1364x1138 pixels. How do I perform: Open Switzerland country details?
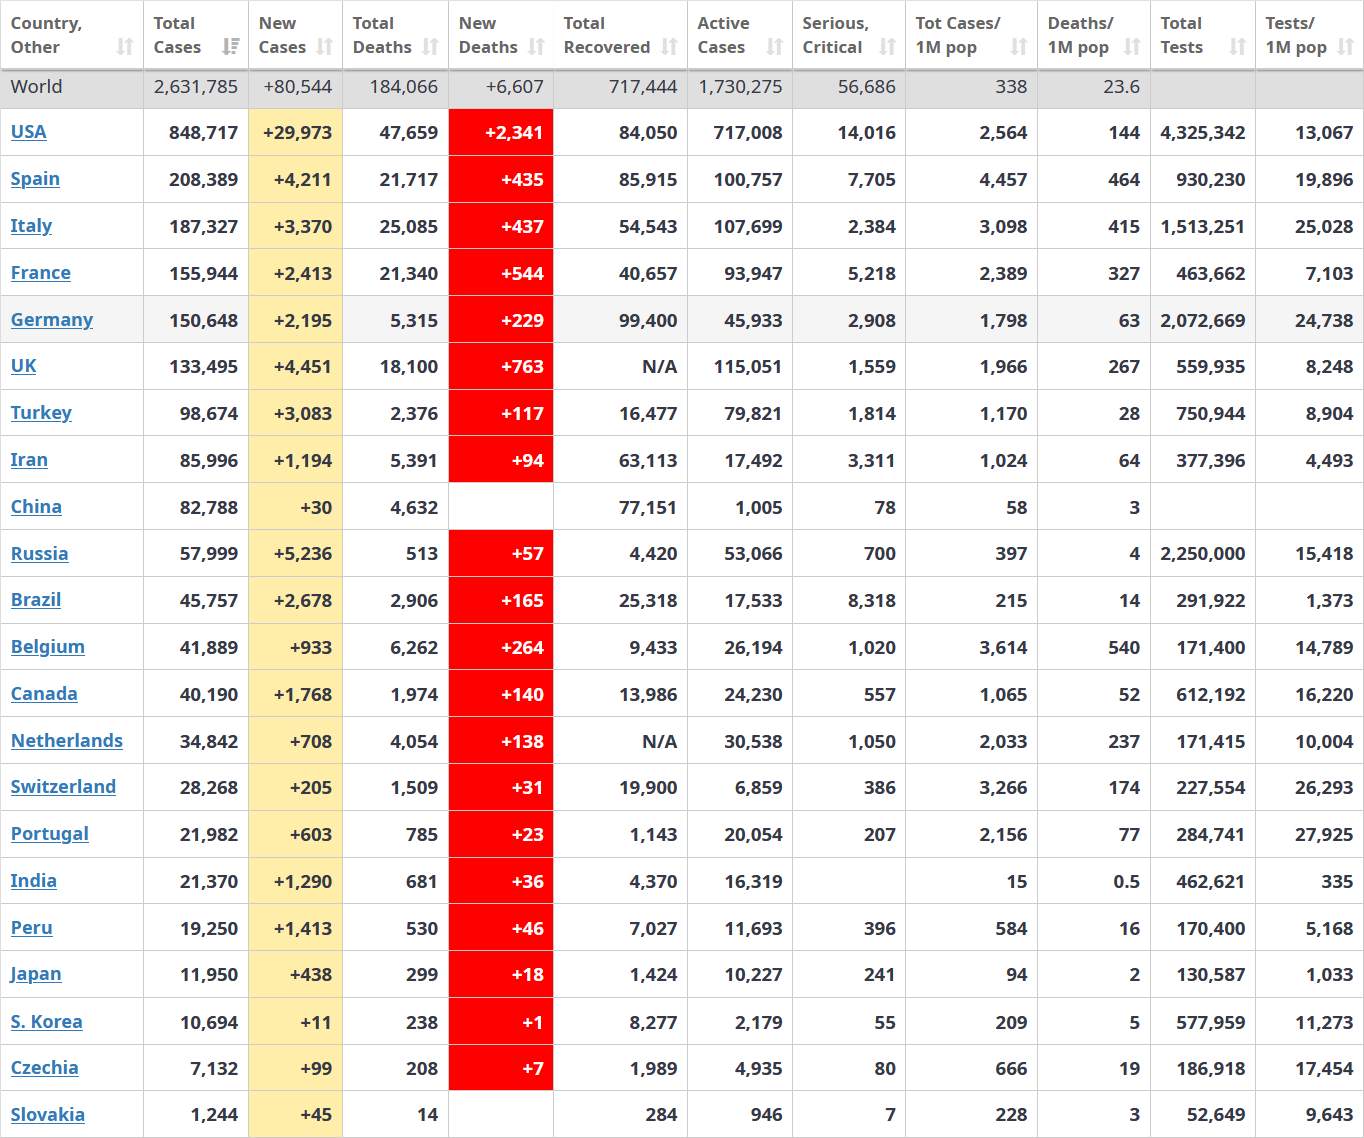point(63,787)
